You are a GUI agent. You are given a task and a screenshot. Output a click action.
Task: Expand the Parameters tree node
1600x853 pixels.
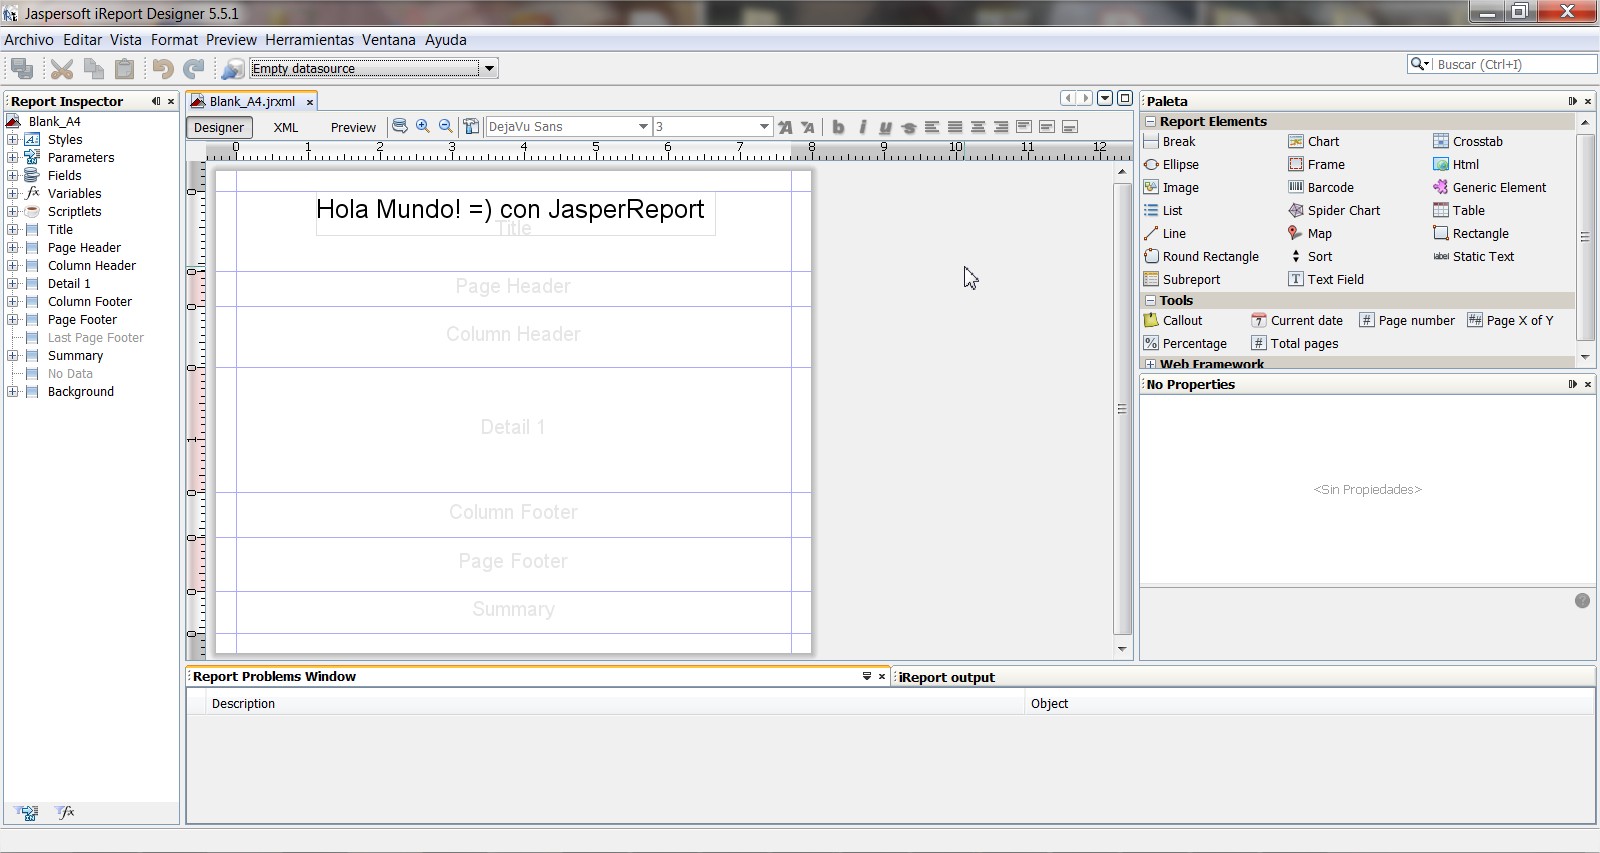click(x=13, y=158)
